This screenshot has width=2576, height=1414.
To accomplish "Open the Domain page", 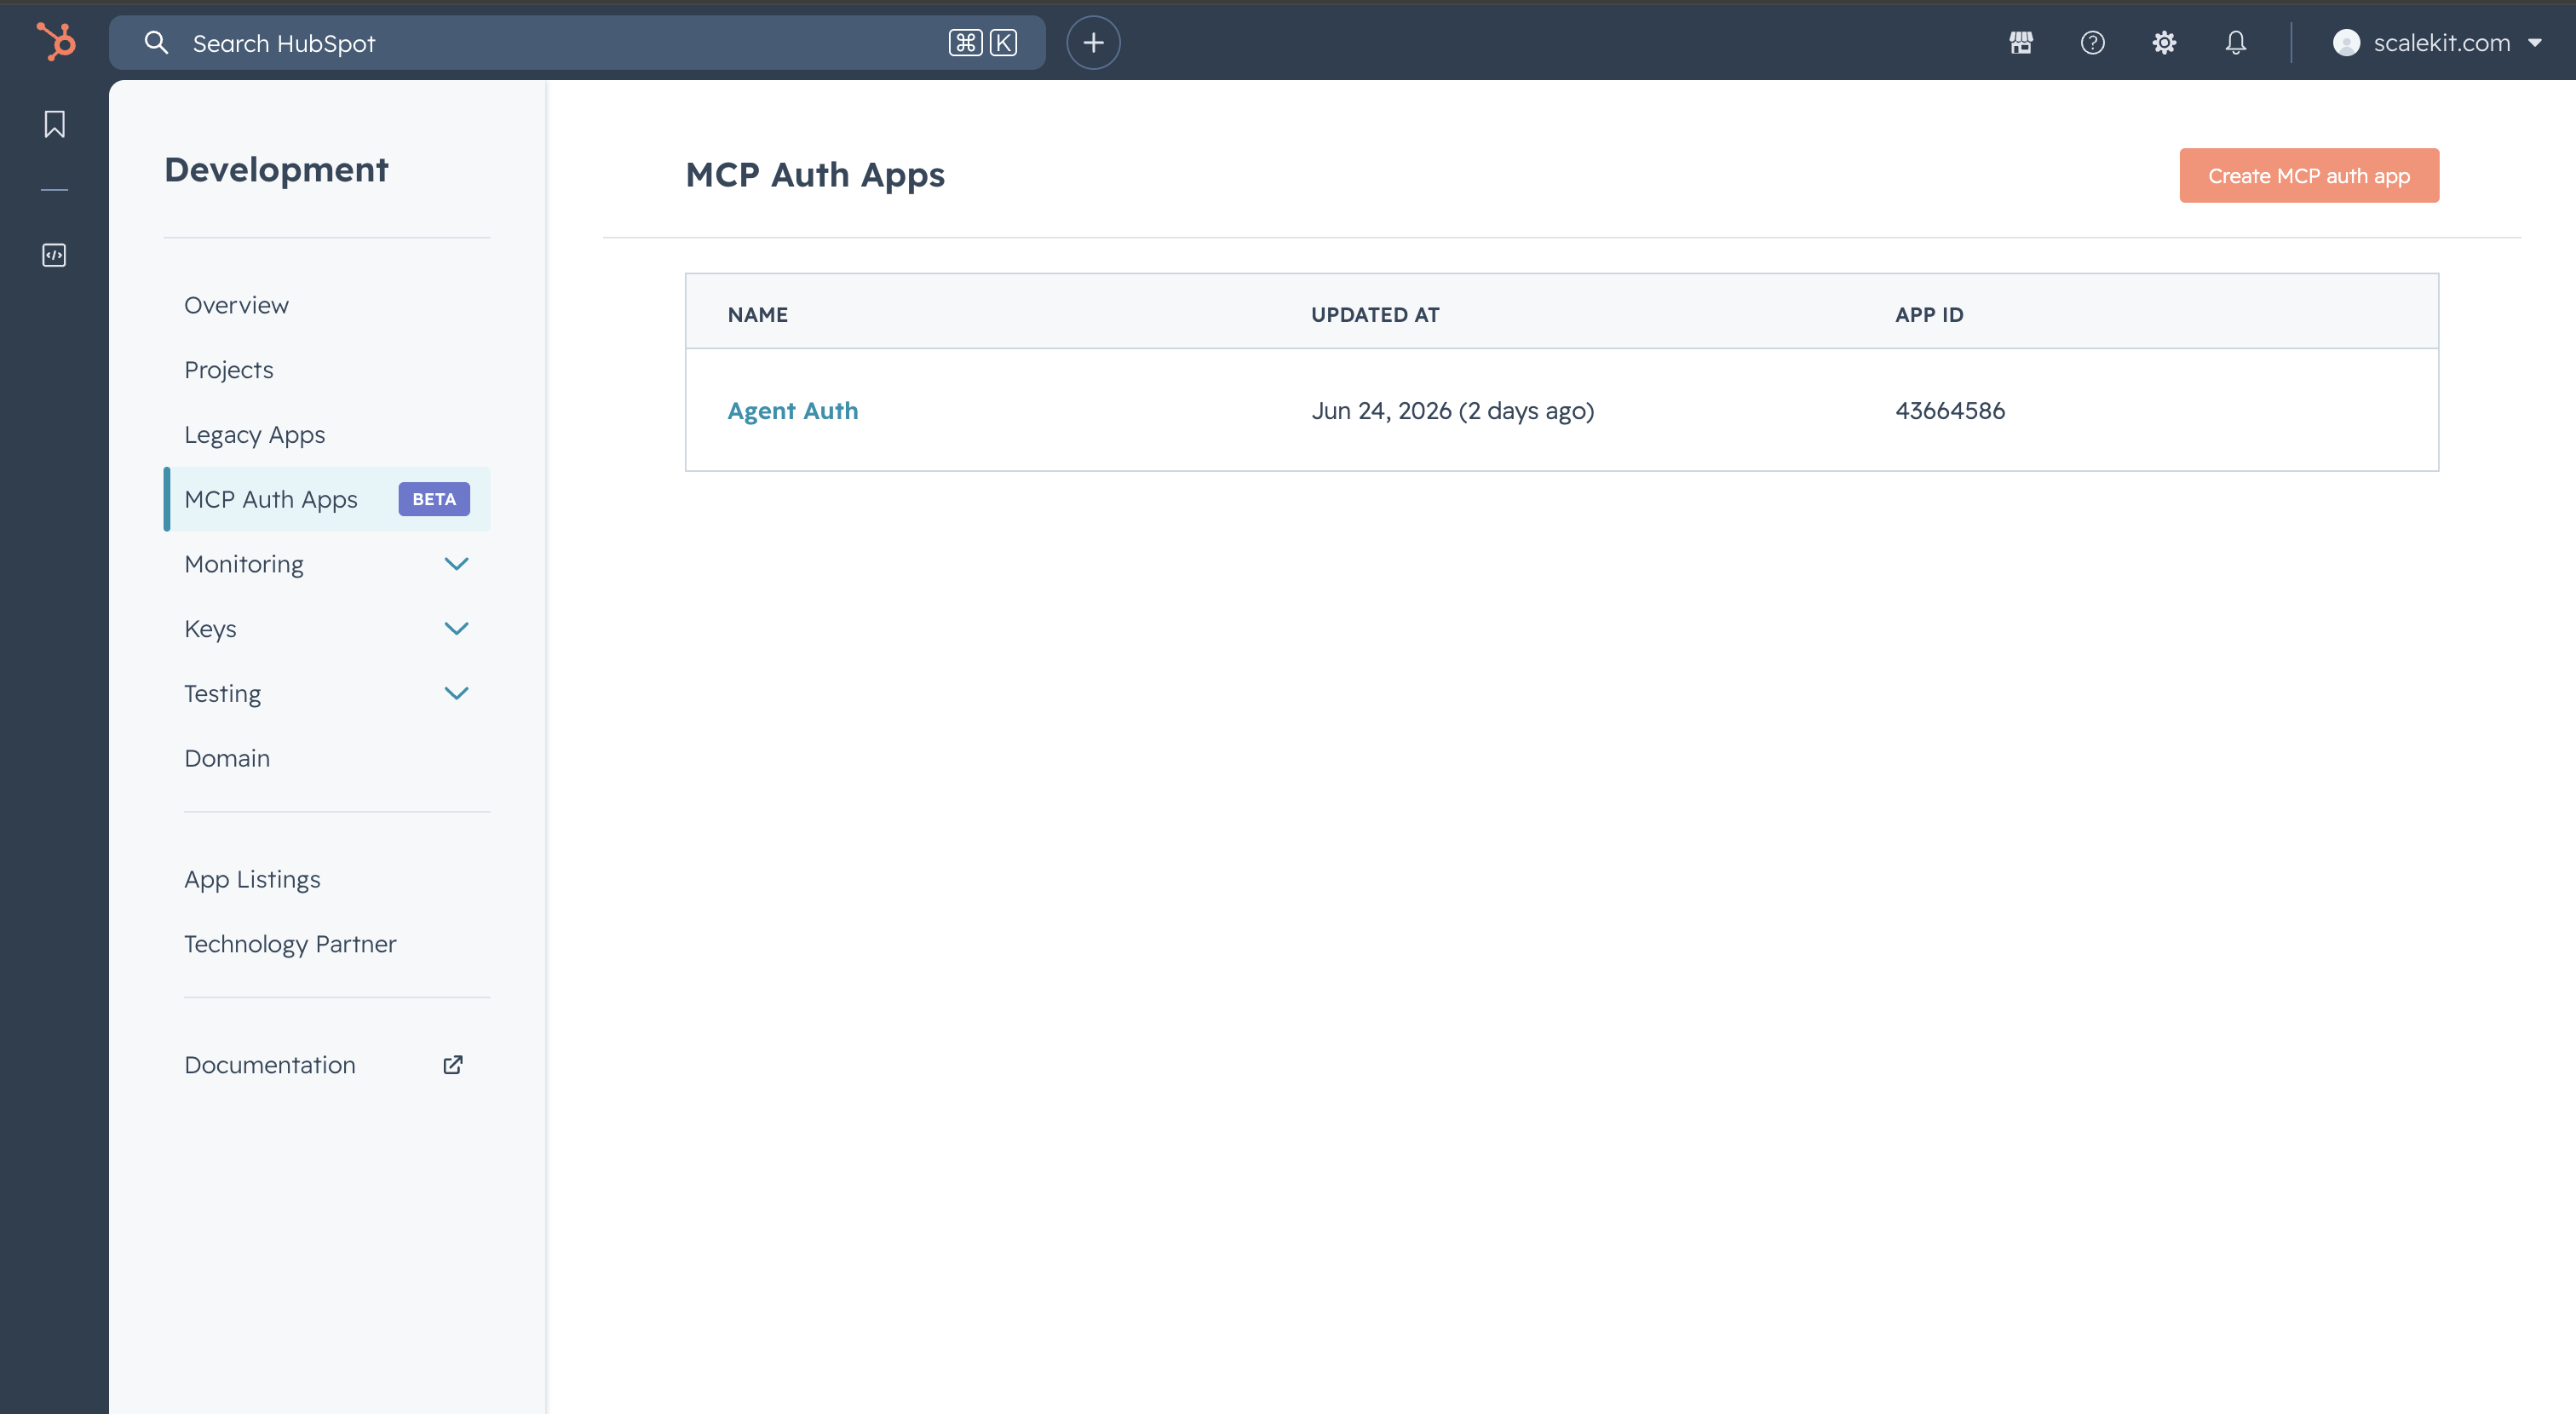I will tap(227, 758).
